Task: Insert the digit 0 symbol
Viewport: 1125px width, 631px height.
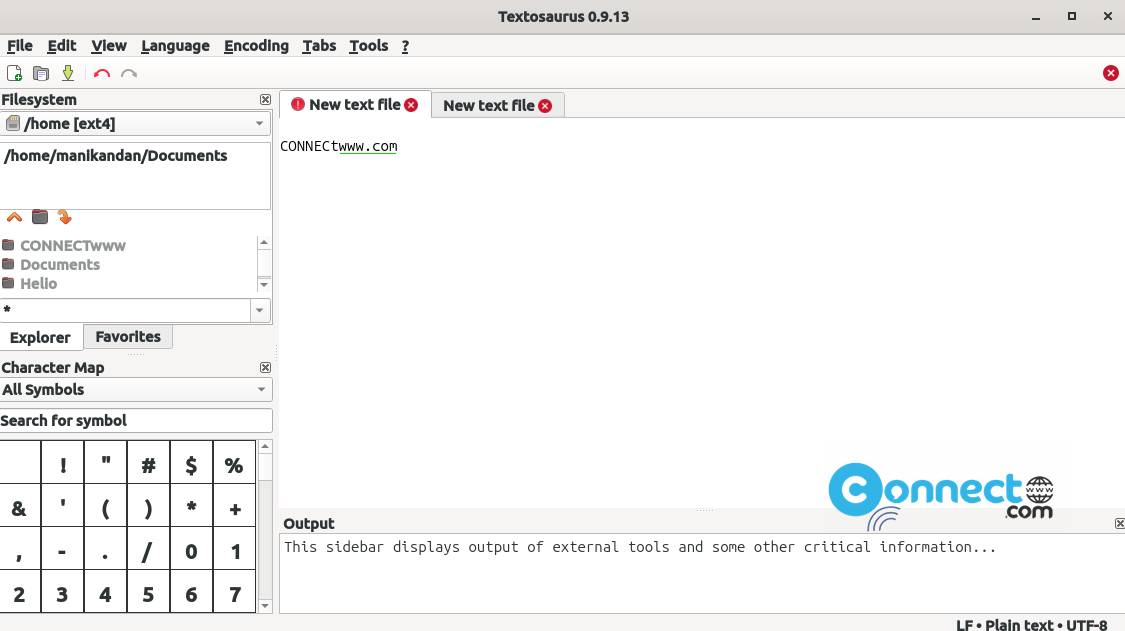Action: coord(192,549)
